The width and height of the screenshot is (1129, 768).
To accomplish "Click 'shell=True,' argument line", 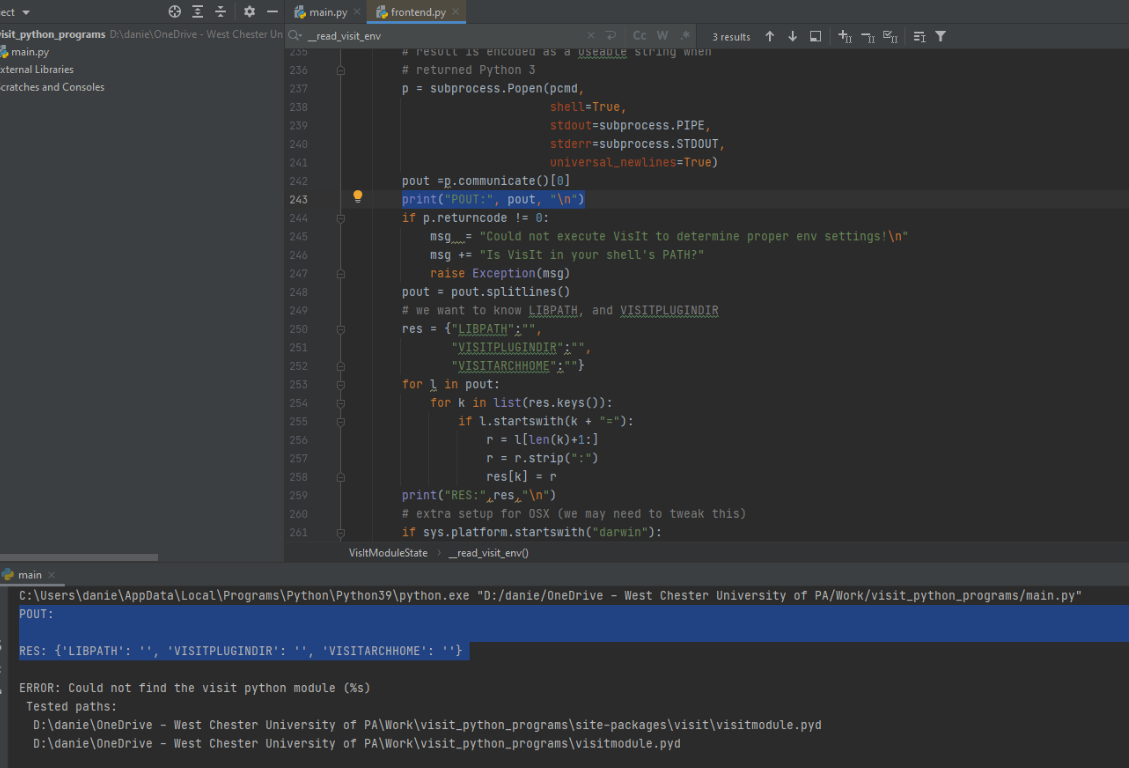I will click(588, 107).
